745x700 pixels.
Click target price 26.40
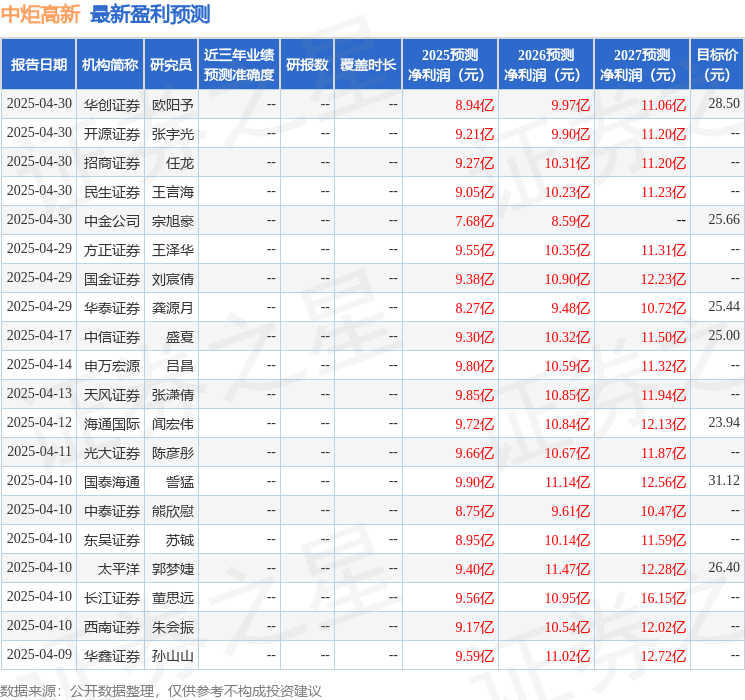[x=724, y=567]
